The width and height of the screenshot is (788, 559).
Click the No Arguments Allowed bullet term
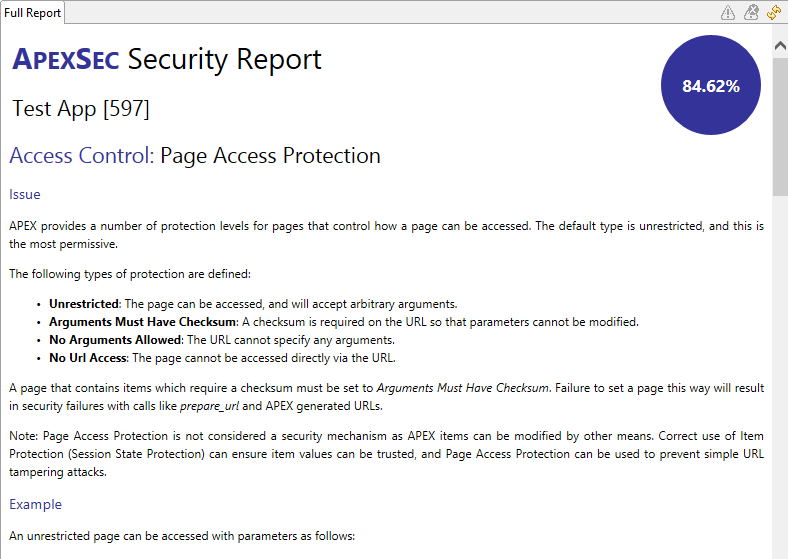tap(115, 340)
